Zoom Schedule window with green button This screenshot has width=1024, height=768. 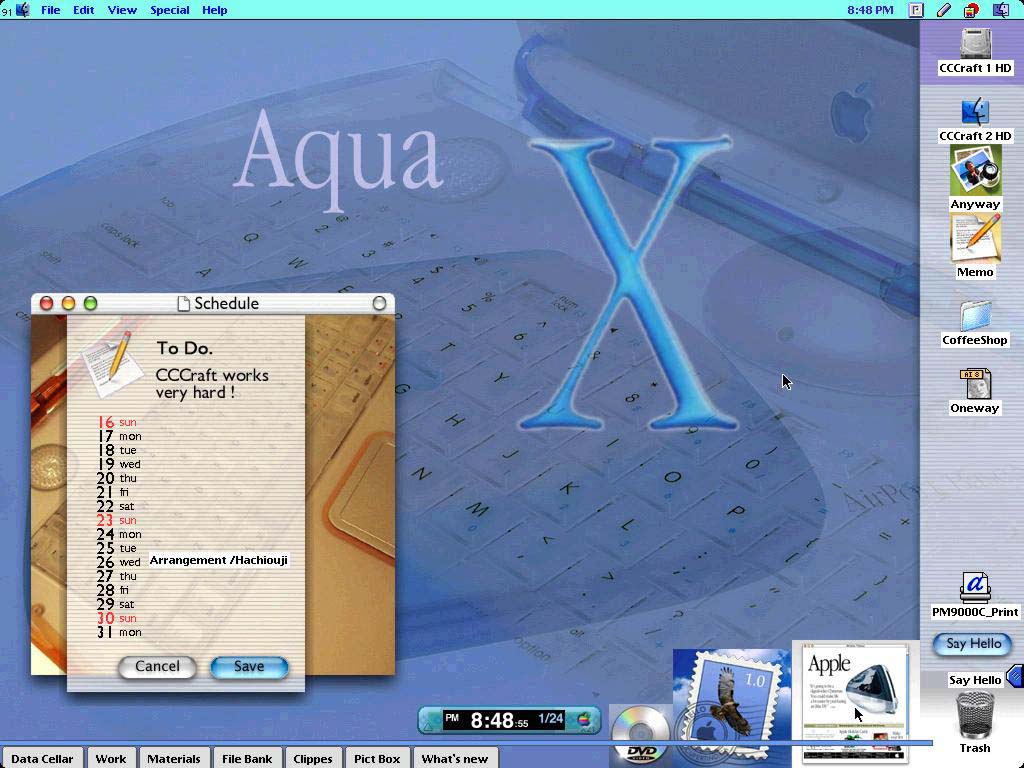[91, 303]
